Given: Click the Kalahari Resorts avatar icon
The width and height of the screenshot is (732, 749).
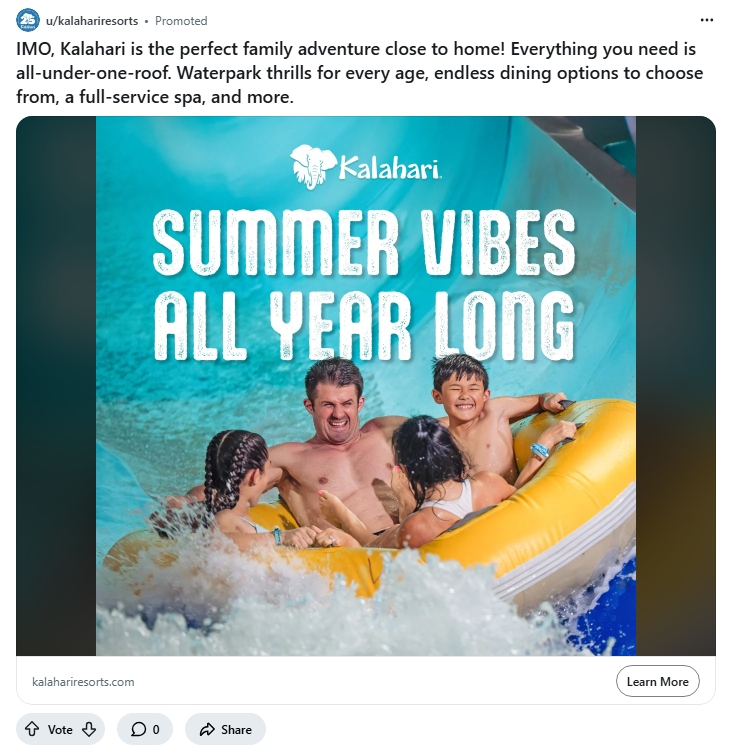Looking at the screenshot, I should (x=28, y=20).
